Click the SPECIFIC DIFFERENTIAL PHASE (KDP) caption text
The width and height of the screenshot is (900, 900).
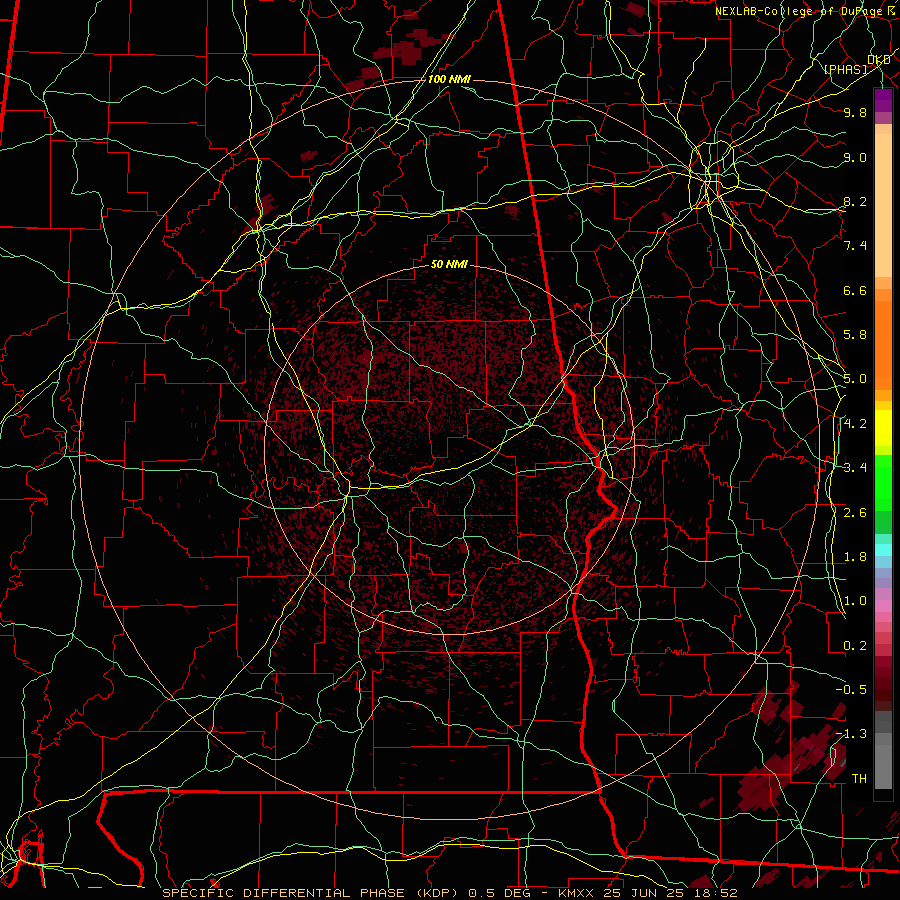[x=313, y=893]
